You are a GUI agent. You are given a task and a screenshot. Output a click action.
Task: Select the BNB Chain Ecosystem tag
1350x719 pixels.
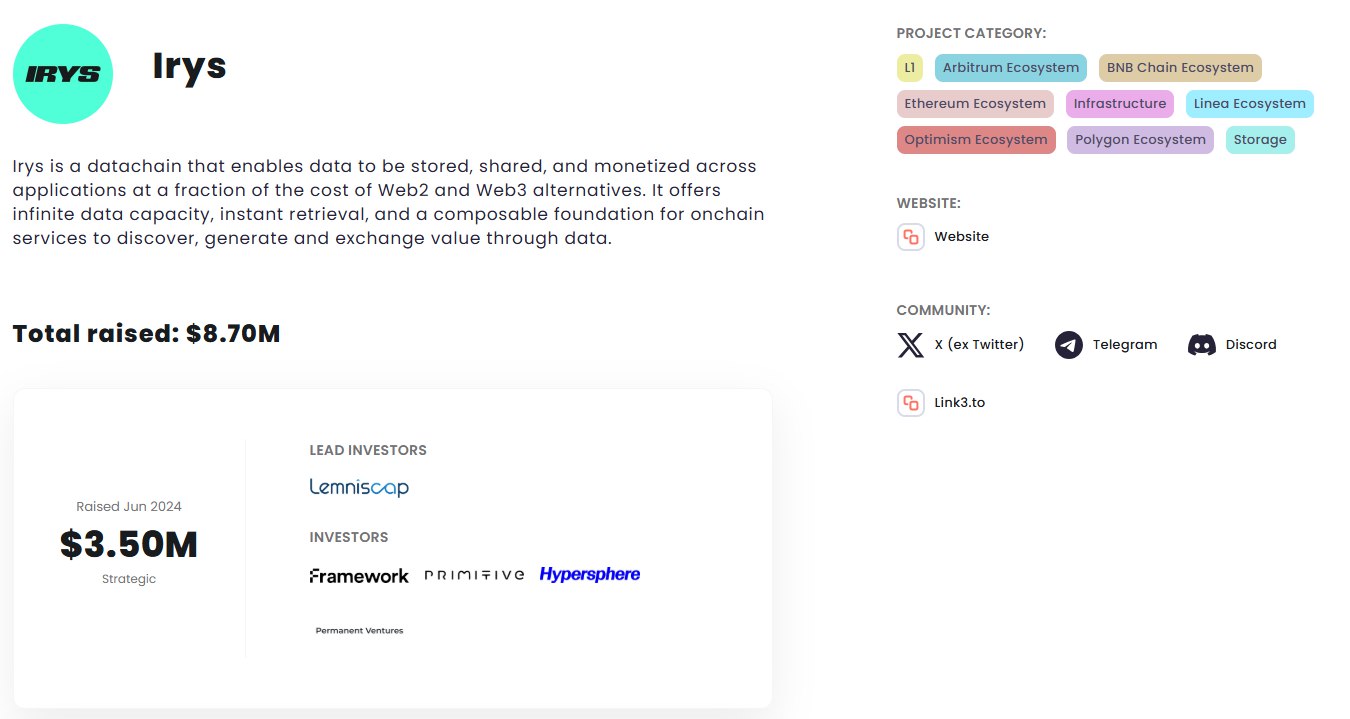1180,68
